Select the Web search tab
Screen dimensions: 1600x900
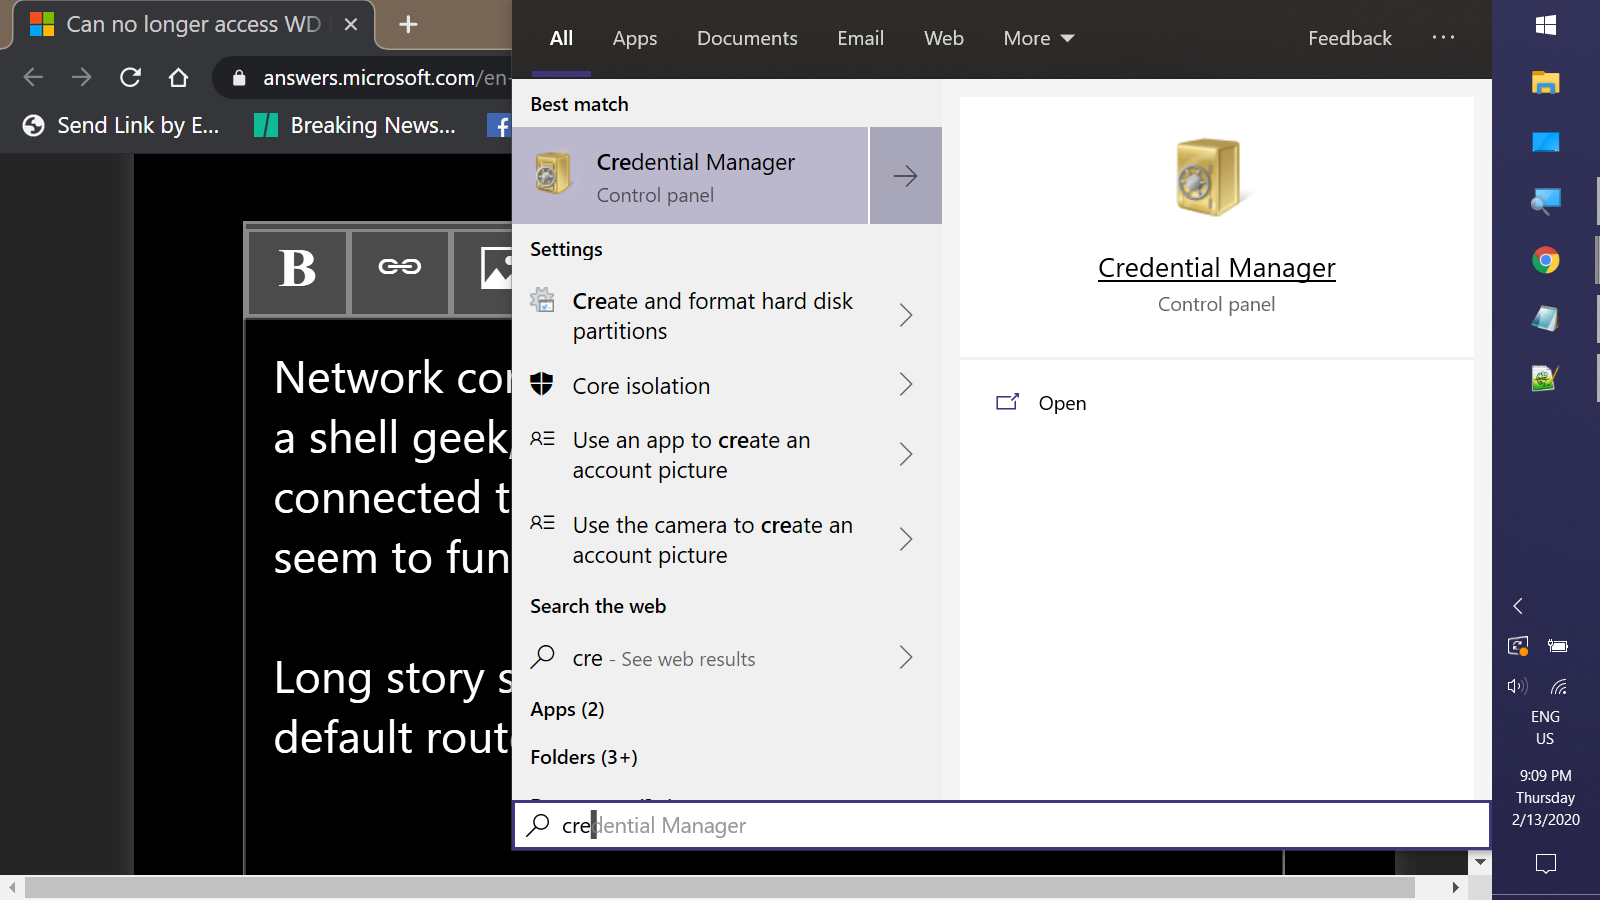point(943,38)
